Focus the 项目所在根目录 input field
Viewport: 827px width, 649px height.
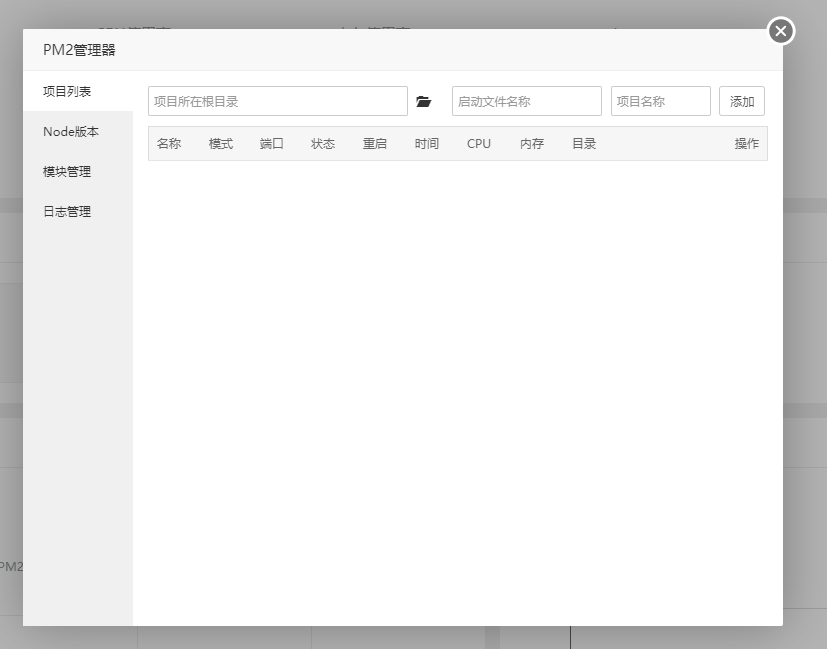278,101
